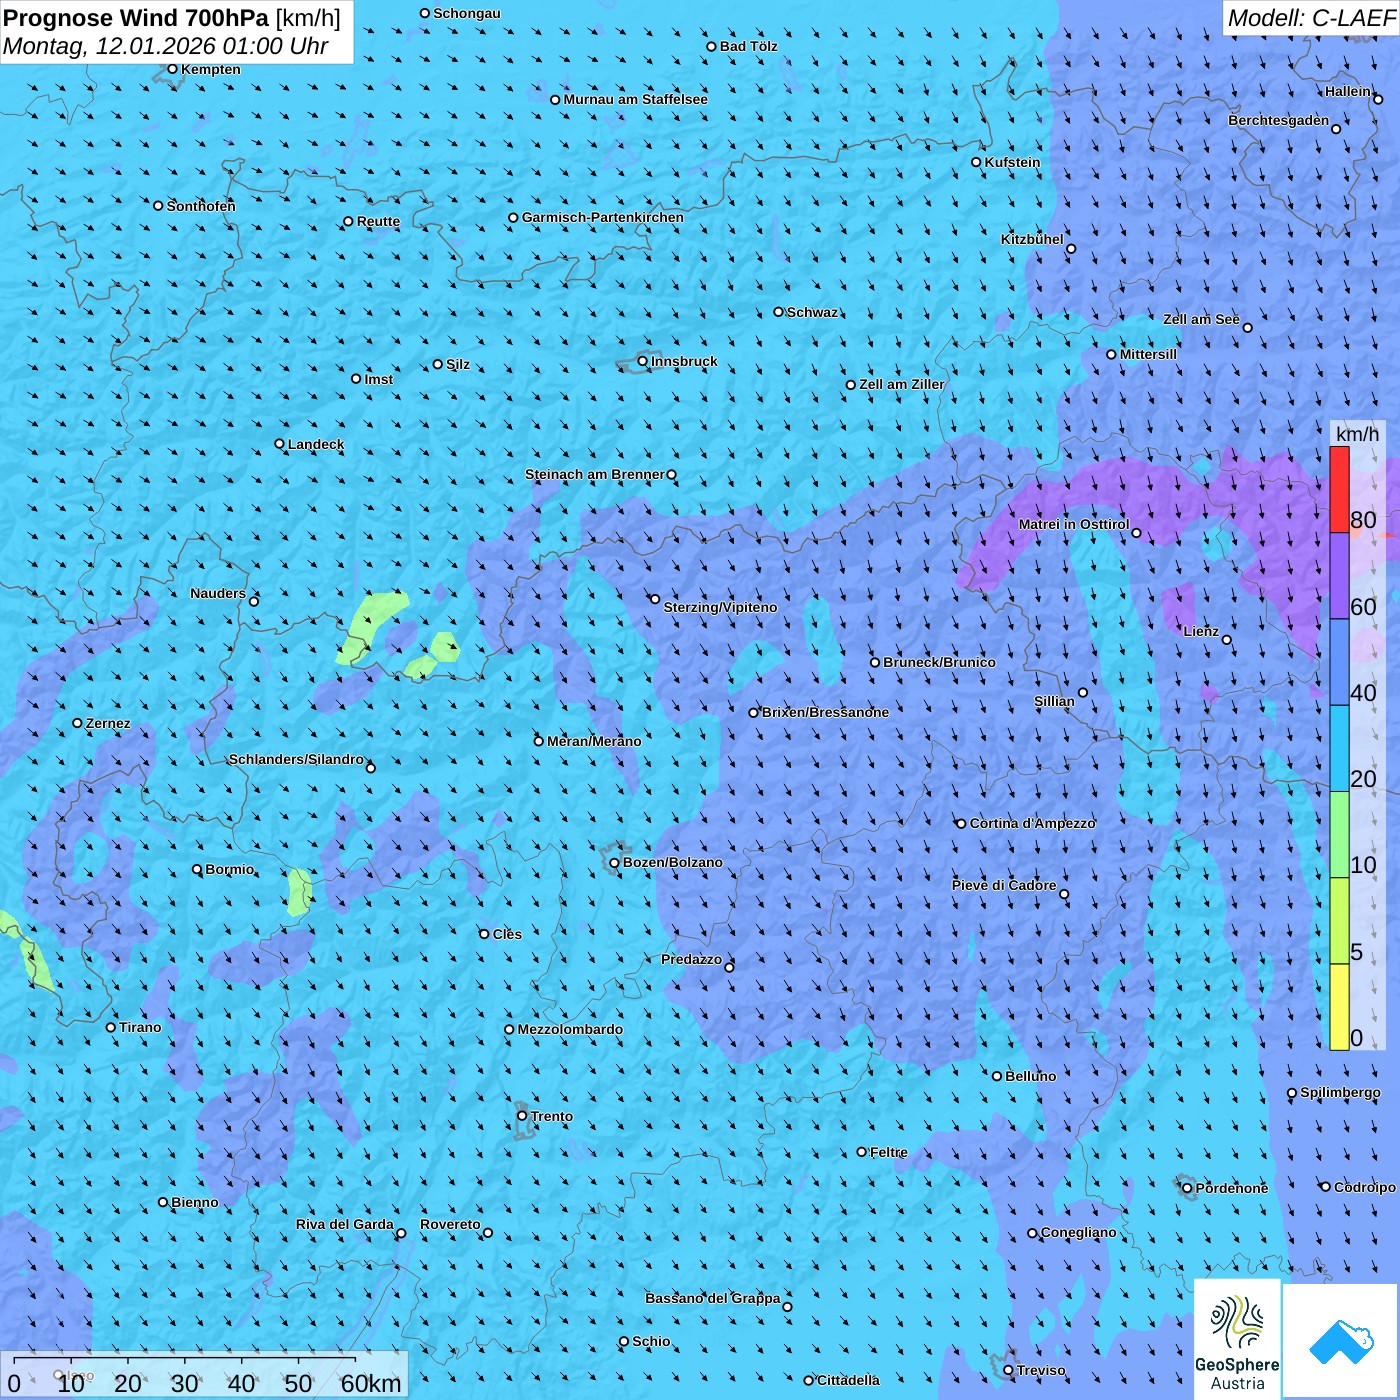Screen dimensions: 1400x1400
Task: Click the 'Reutte' label
Action: pyautogui.click(x=378, y=221)
